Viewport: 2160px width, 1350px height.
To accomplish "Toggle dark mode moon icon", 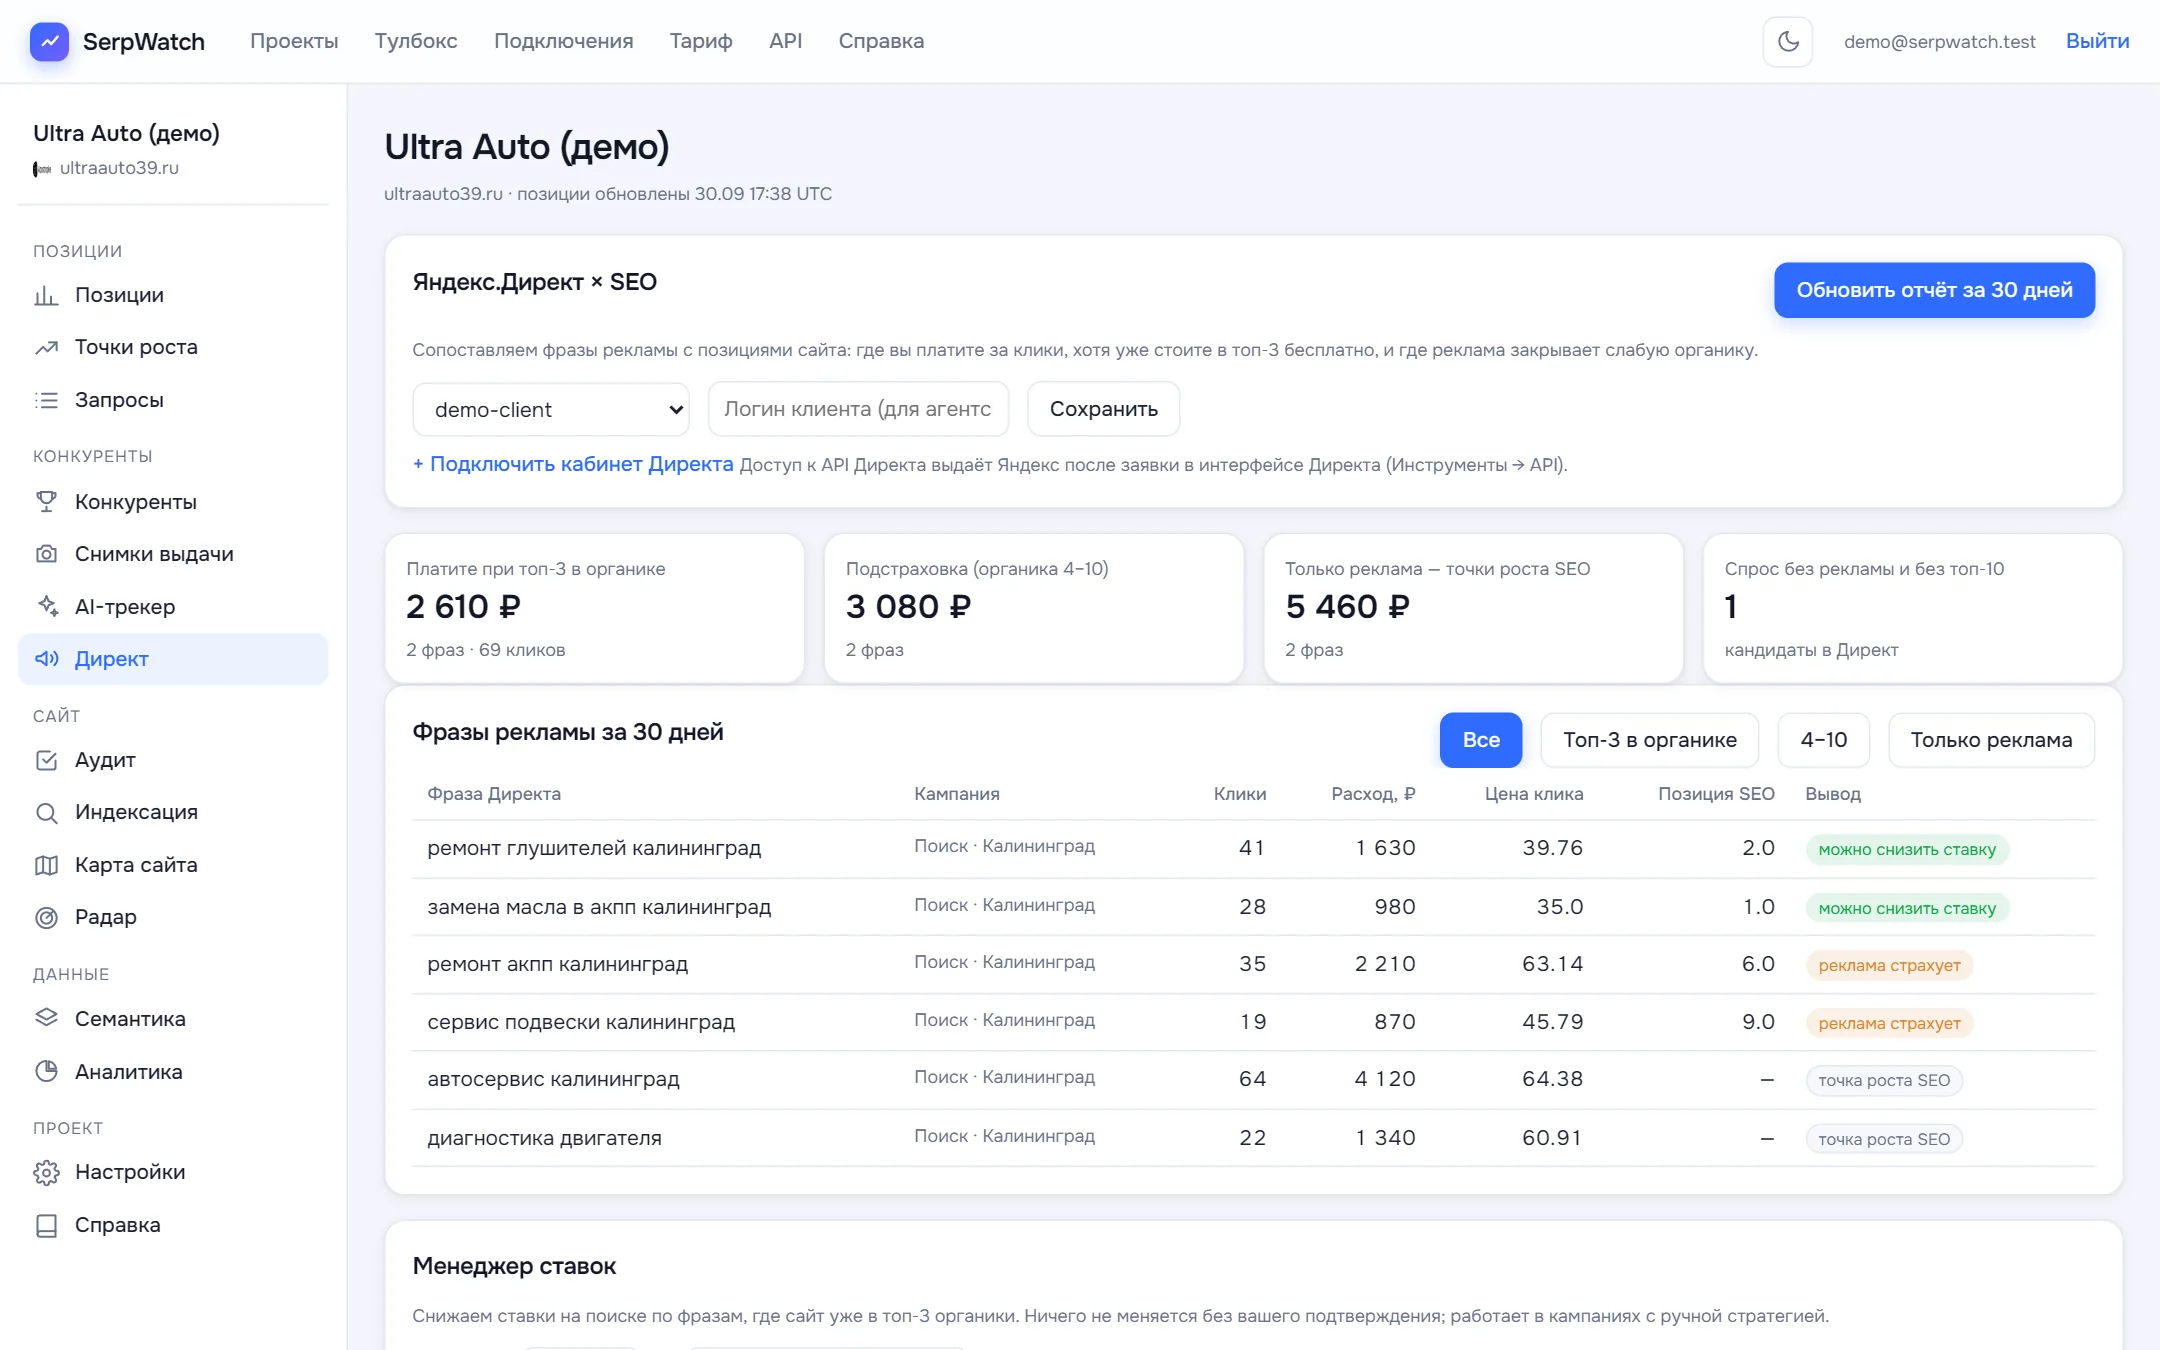I will pos(1788,41).
